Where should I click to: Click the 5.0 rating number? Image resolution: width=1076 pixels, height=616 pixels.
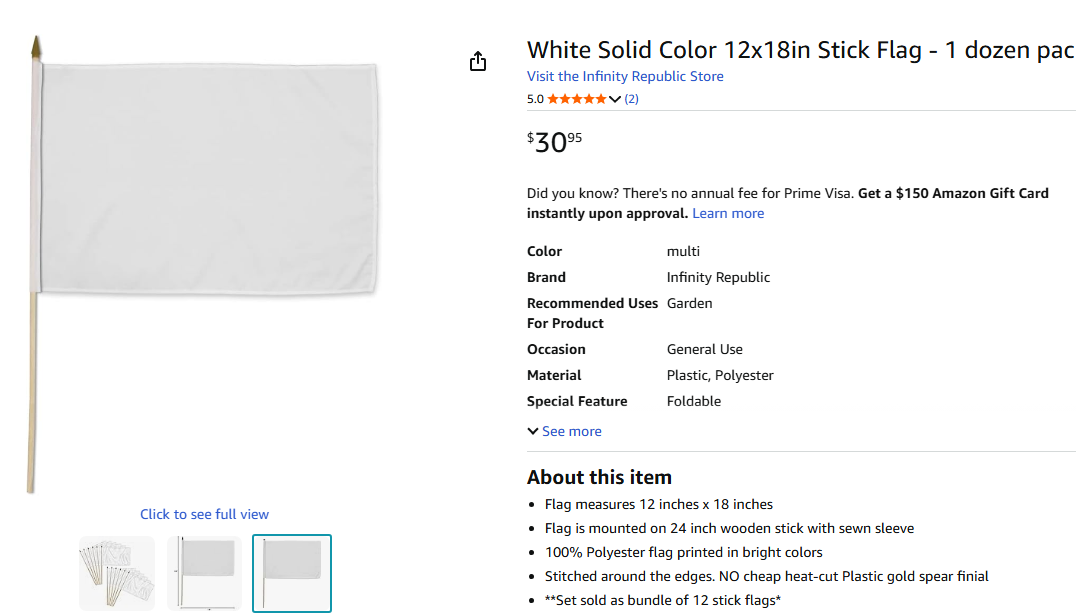pos(535,99)
